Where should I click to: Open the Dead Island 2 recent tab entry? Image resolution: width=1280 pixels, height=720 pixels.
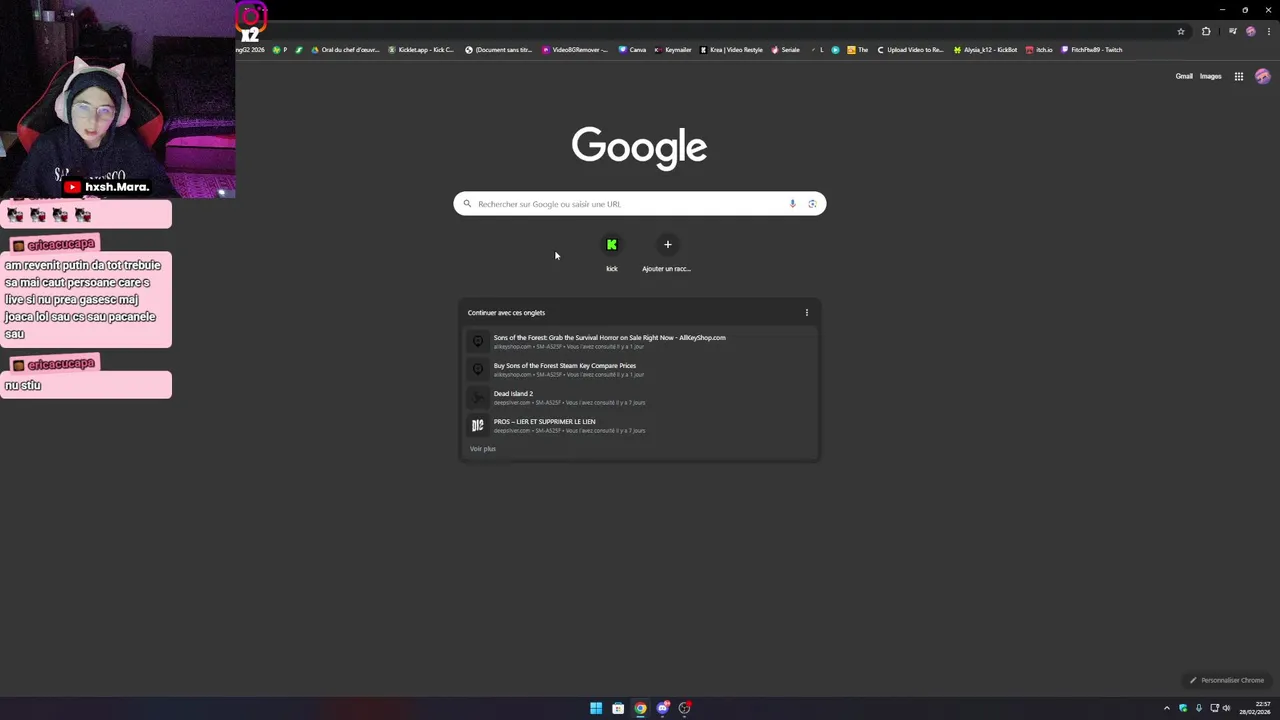[639, 397]
